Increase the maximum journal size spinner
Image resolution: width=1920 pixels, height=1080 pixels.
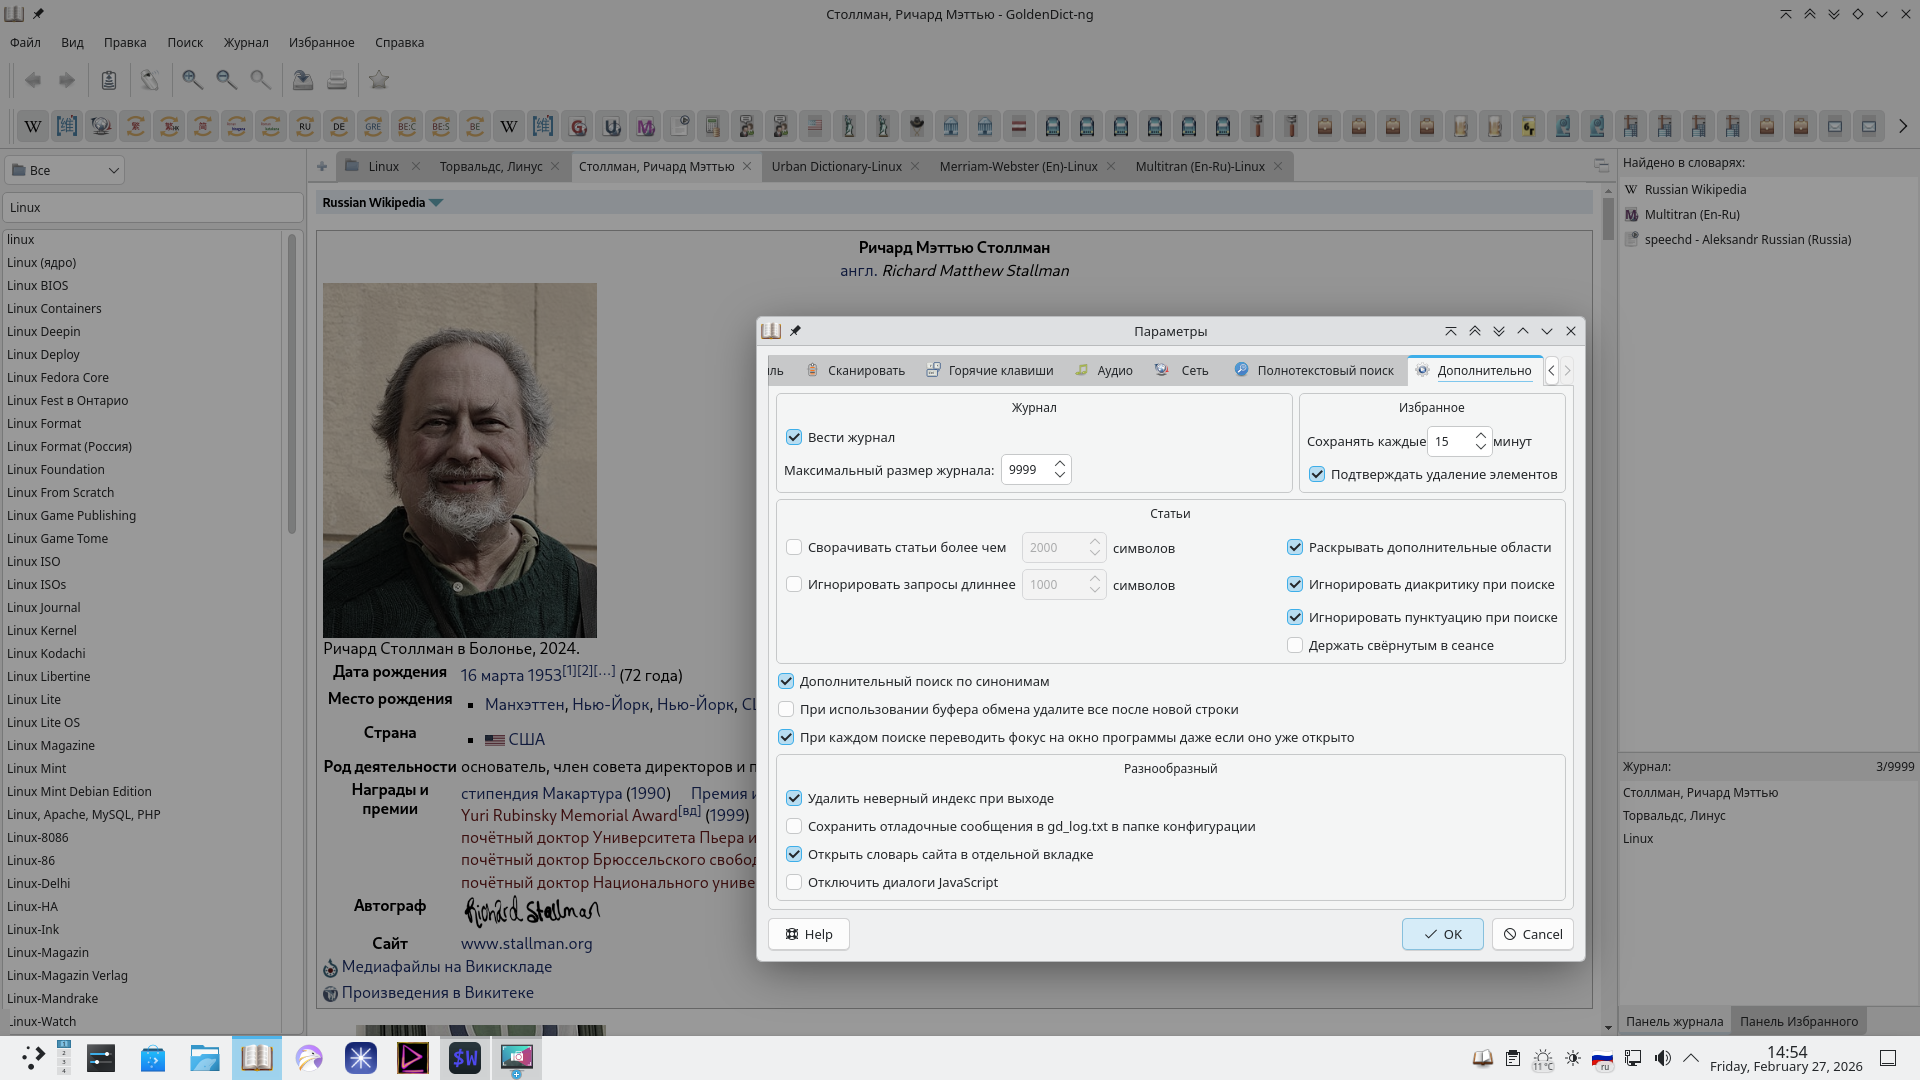1060,464
